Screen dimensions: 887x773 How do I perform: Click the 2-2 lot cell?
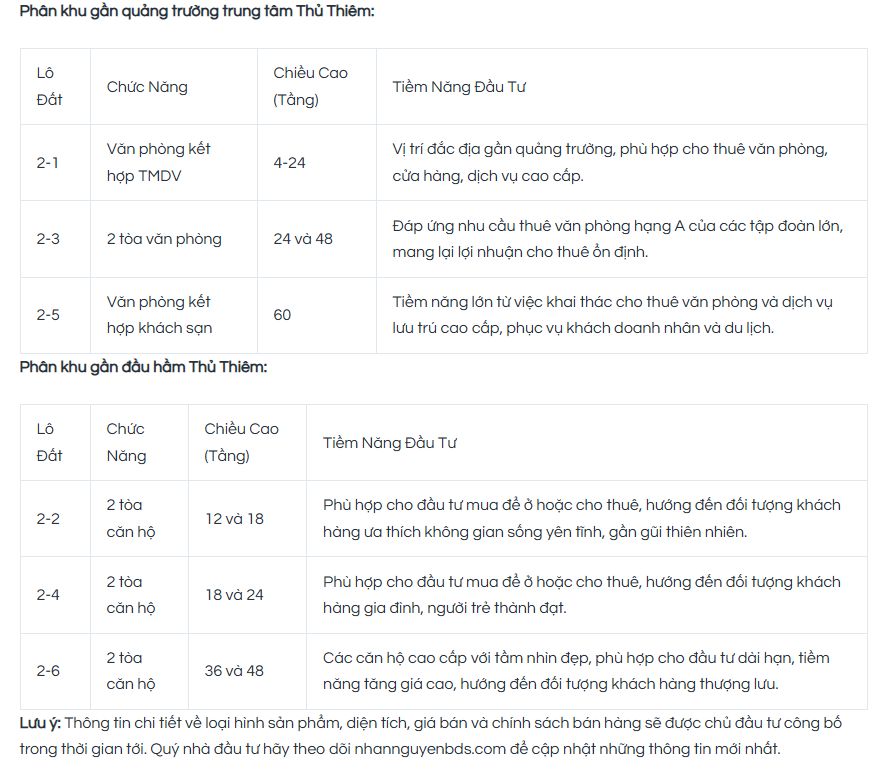point(55,518)
